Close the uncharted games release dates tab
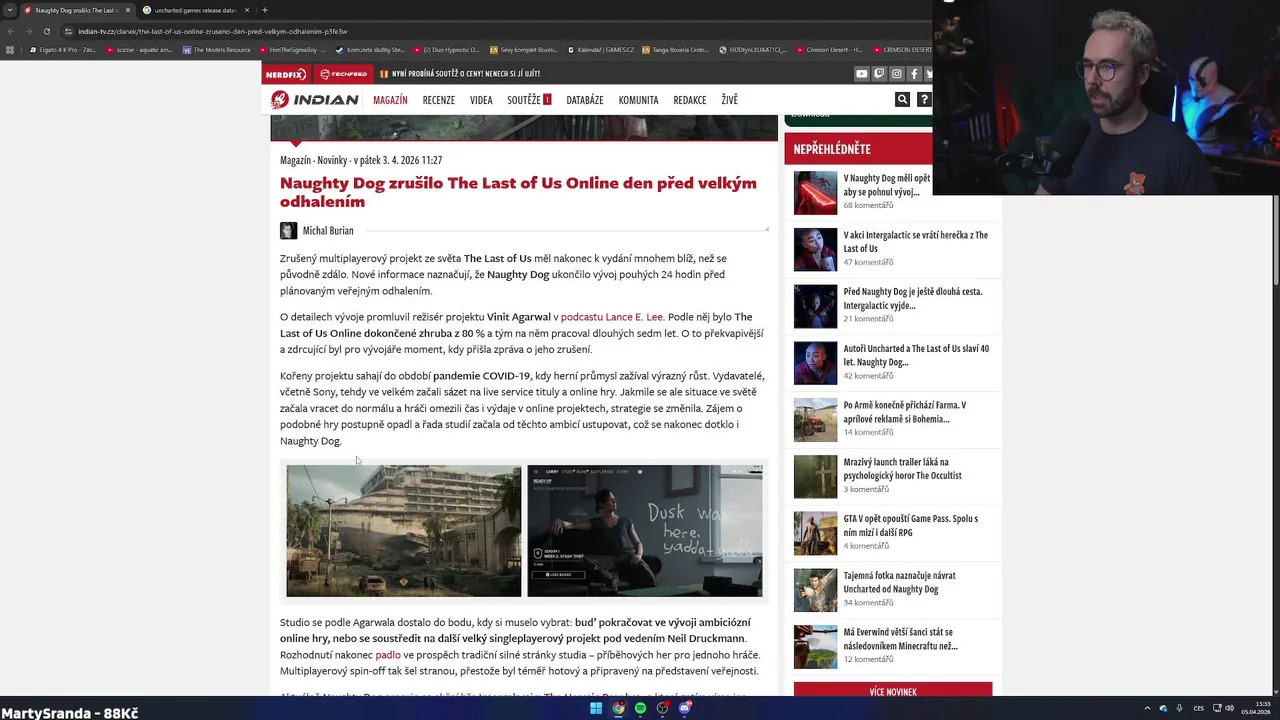This screenshot has width=1280, height=720. click(x=247, y=10)
